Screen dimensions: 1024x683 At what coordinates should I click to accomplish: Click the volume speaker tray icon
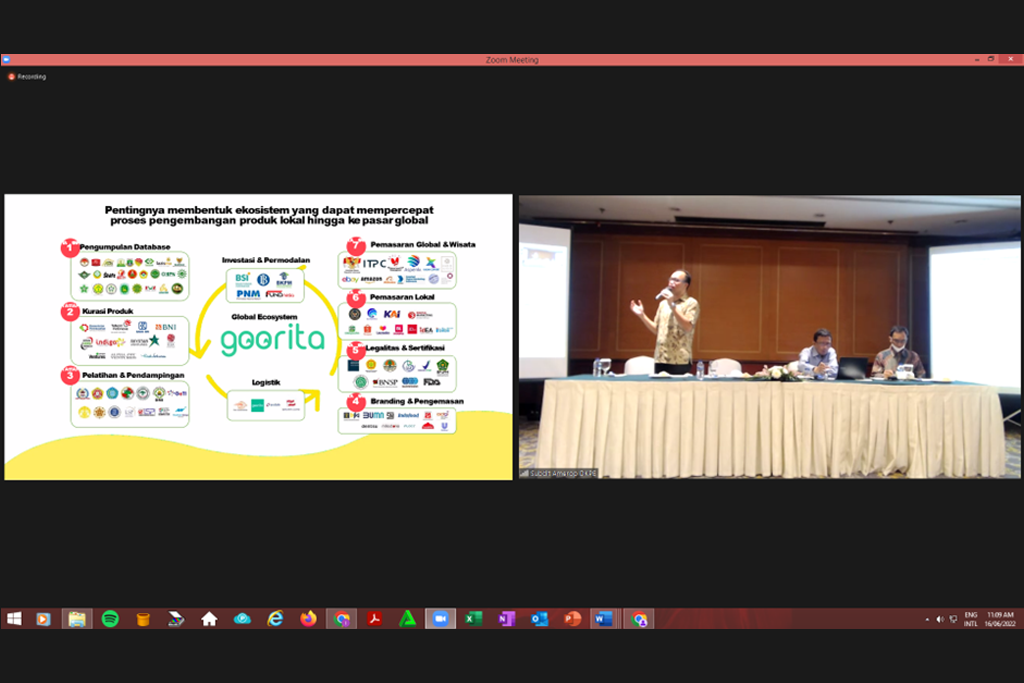940,619
